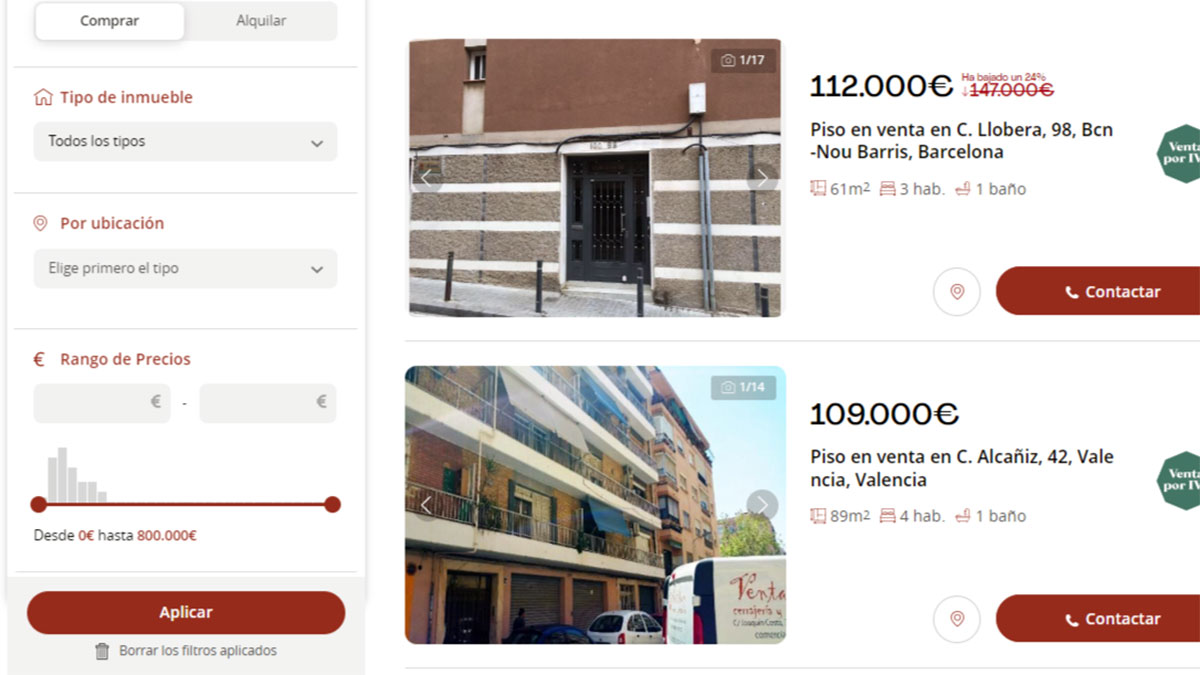Image resolution: width=1200 pixels, height=675 pixels.
Task: Switch to the Comprar option
Action: (110, 21)
